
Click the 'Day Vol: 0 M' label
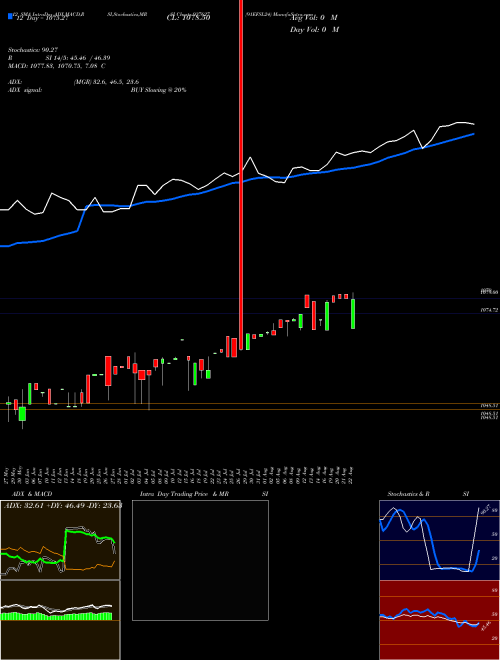314,30
